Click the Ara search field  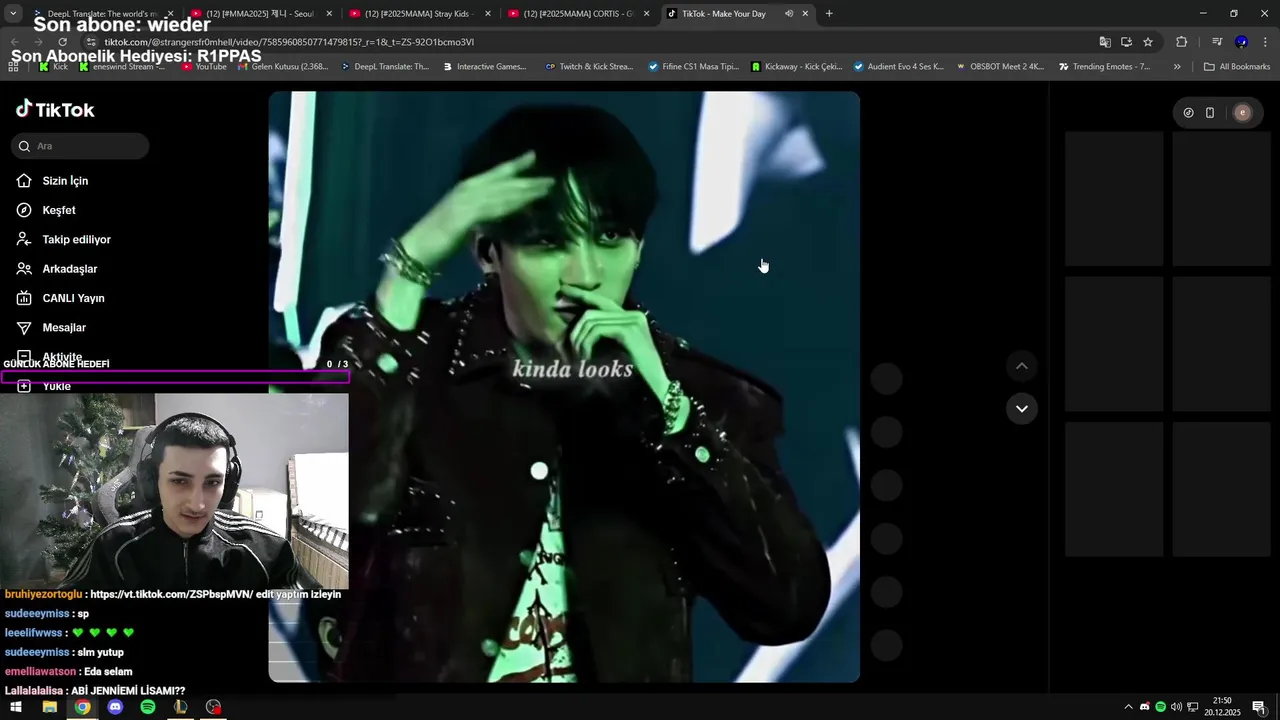[80, 146]
